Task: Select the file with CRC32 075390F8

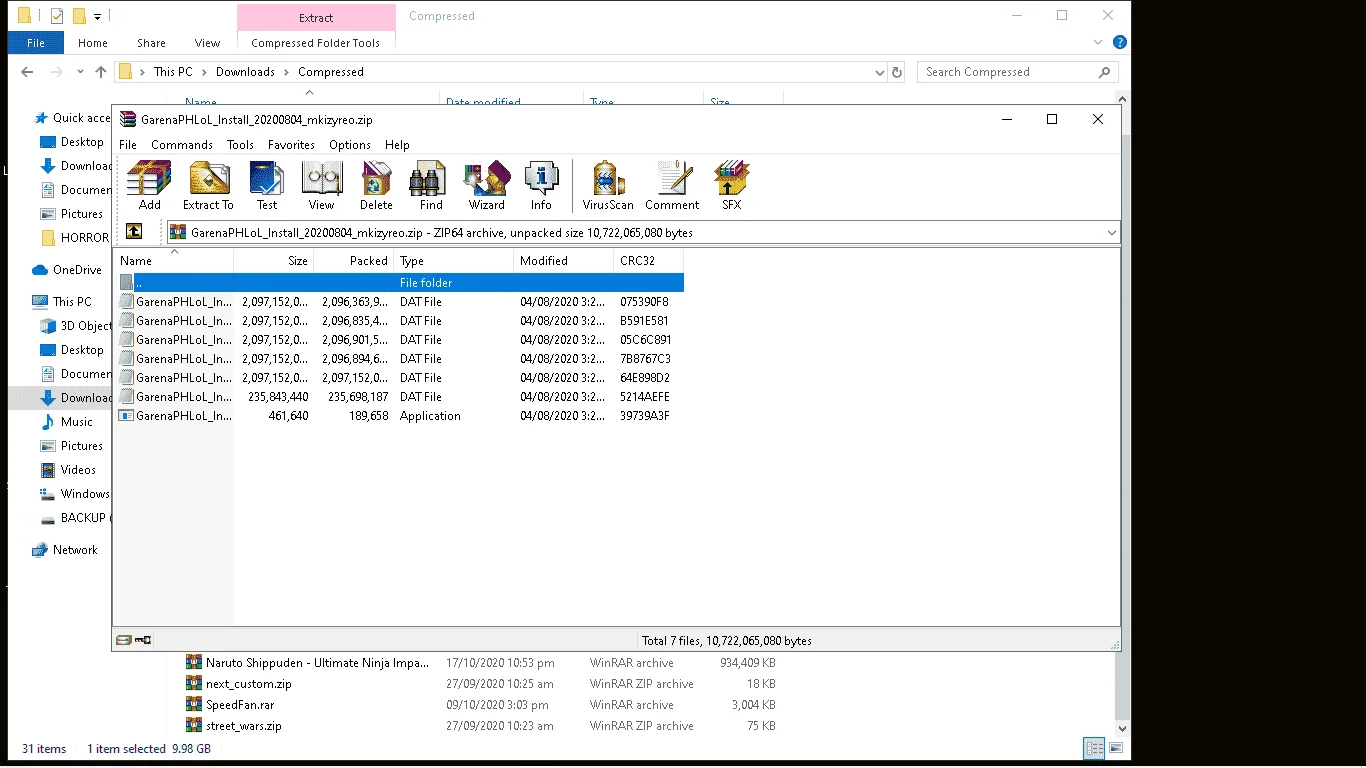Action: pyautogui.click(x=400, y=302)
